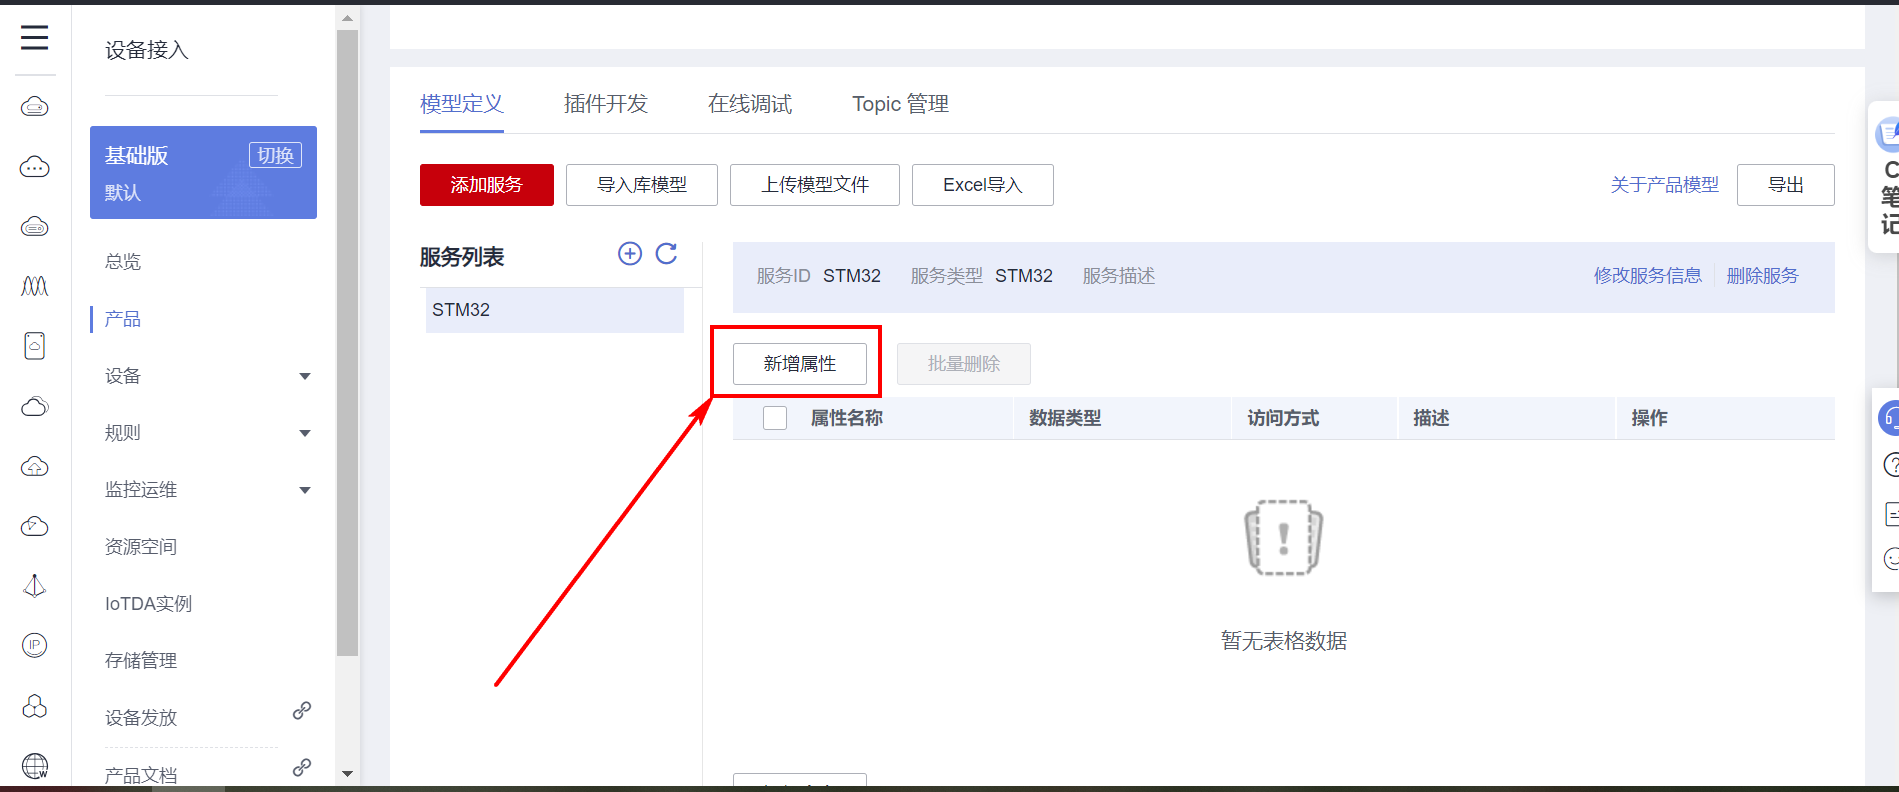Click the 新增属性 button
The image size is (1899, 792).
[x=799, y=364]
